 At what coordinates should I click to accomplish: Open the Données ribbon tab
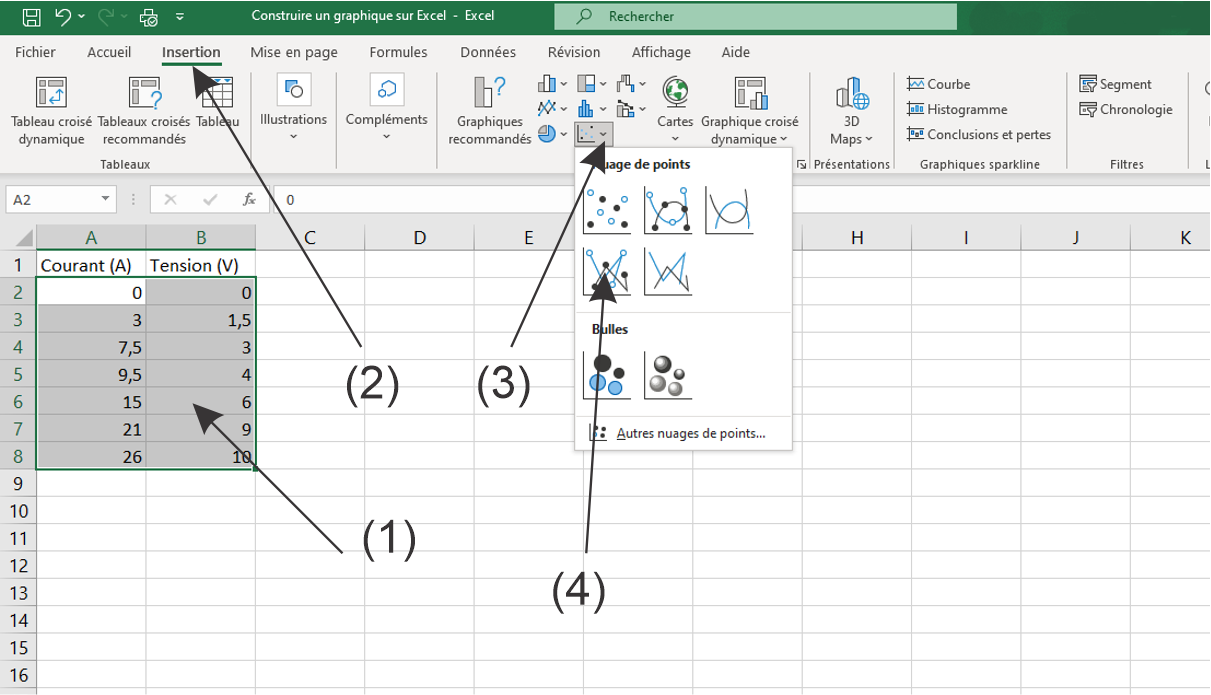[488, 52]
